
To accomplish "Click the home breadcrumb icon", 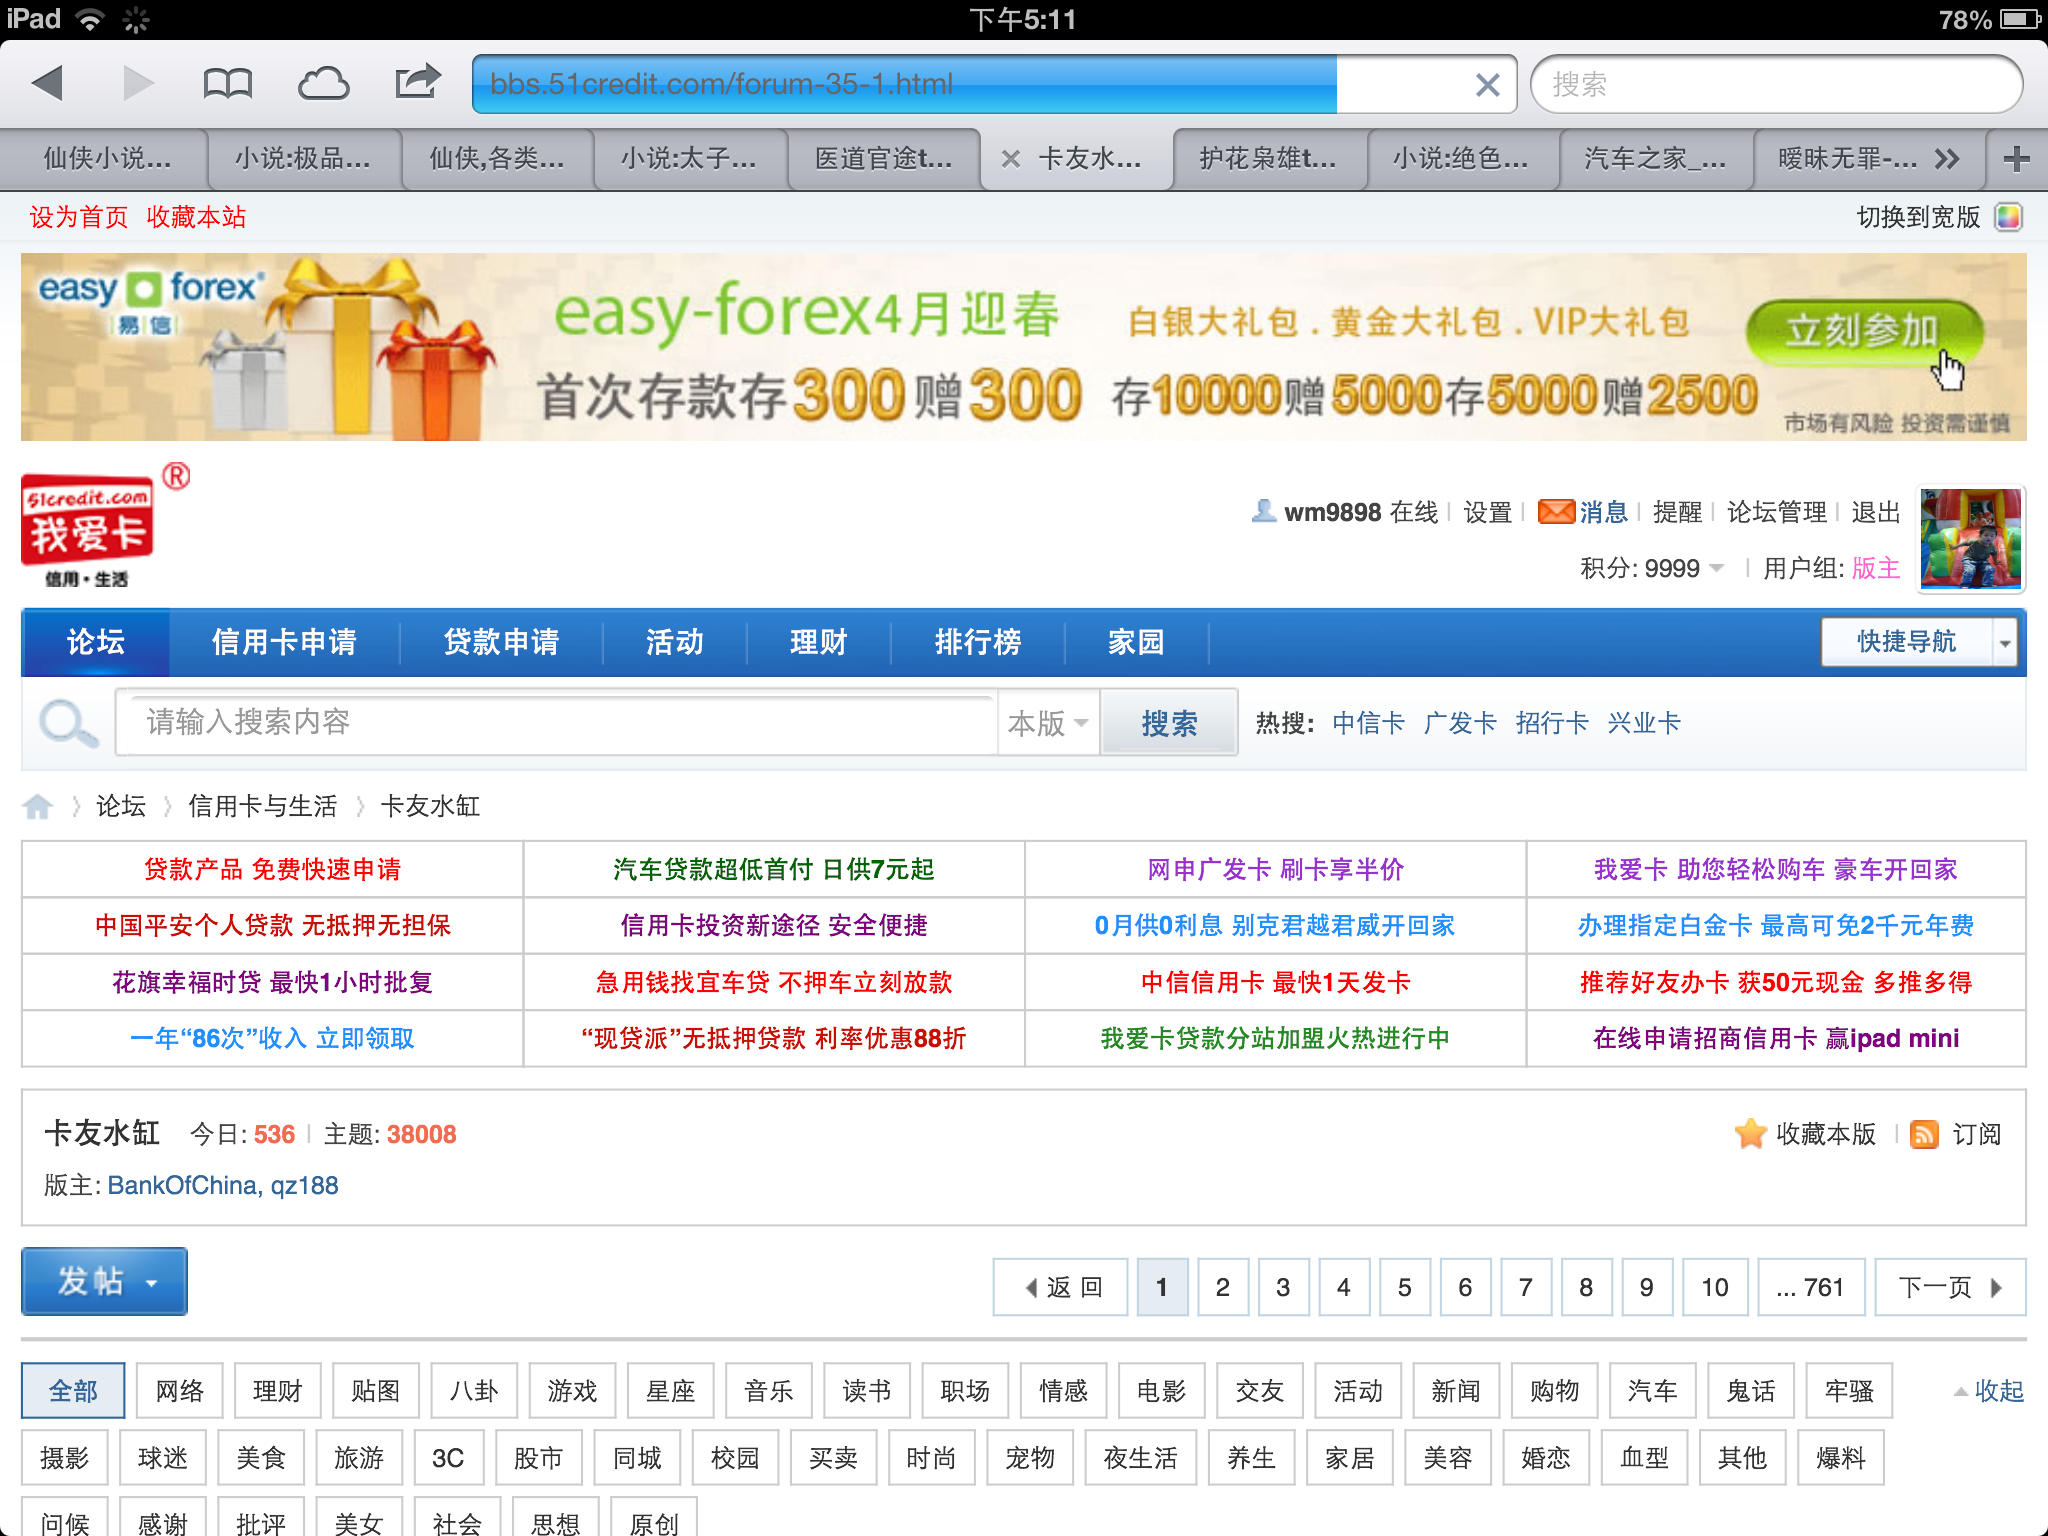I will (38, 806).
